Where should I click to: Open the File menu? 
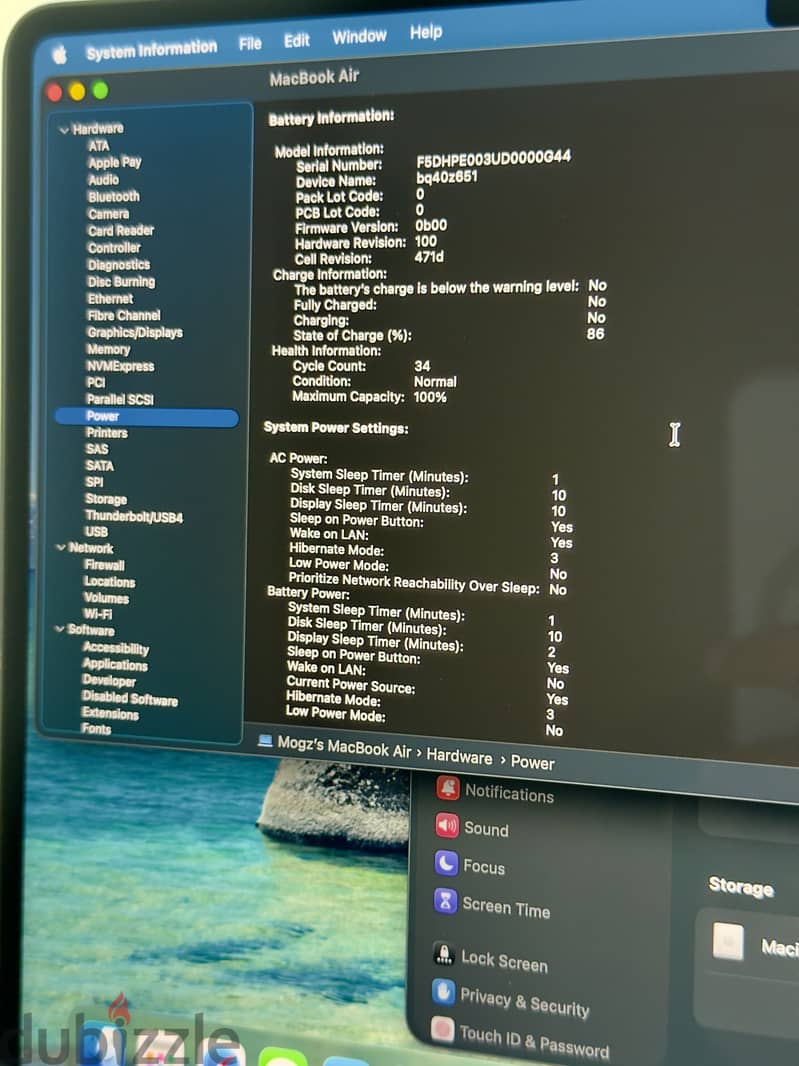click(250, 44)
